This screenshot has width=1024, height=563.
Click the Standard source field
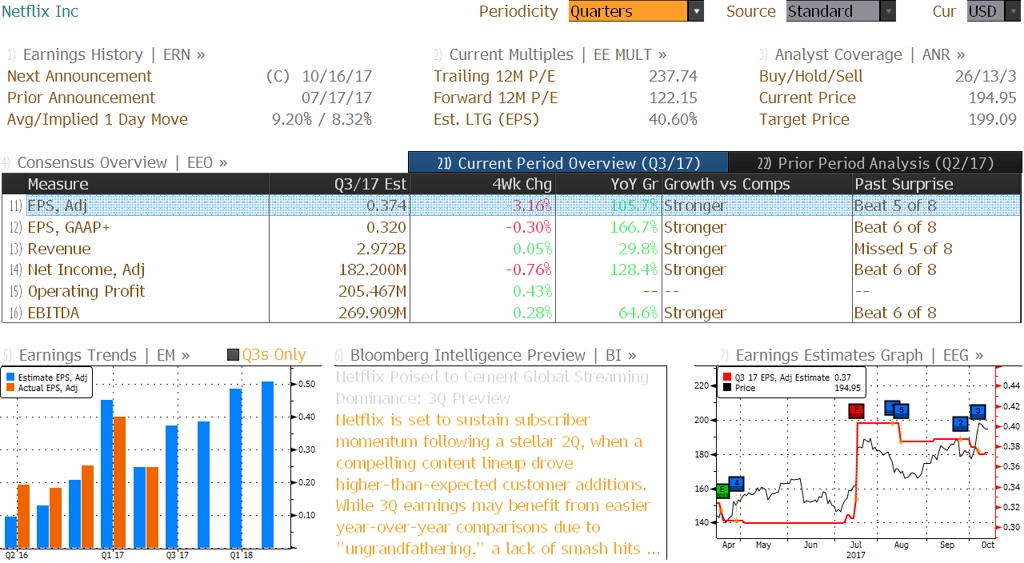[x=833, y=11]
